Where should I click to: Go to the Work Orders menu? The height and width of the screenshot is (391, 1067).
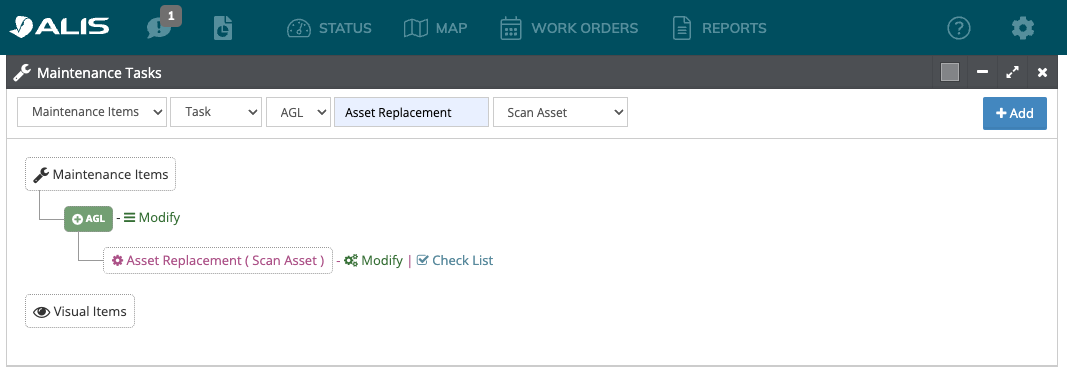569,28
